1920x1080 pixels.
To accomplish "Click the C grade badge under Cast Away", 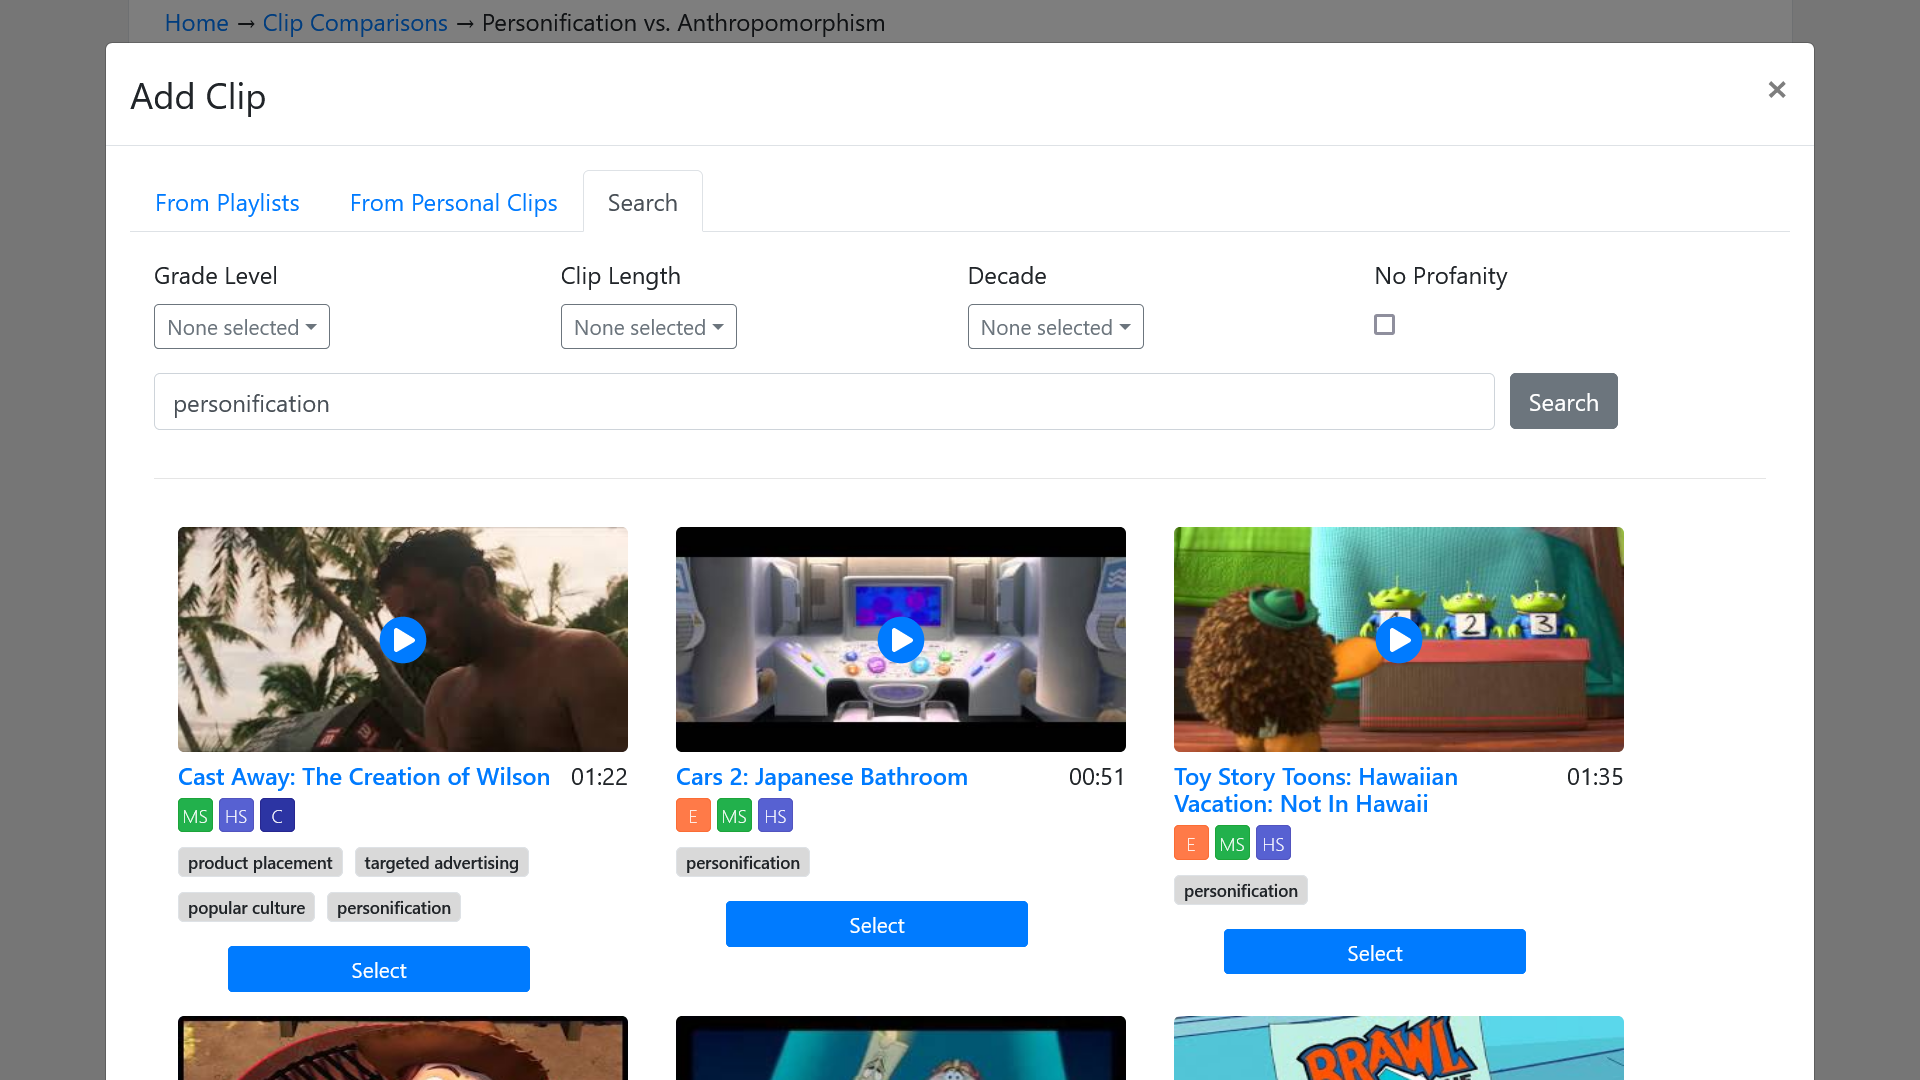I will pyautogui.click(x=277, y=816).
